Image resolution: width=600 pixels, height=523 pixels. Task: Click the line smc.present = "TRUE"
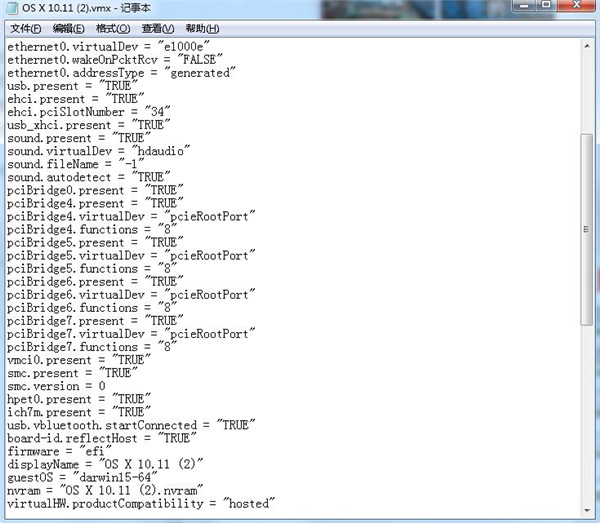point(72,373)
